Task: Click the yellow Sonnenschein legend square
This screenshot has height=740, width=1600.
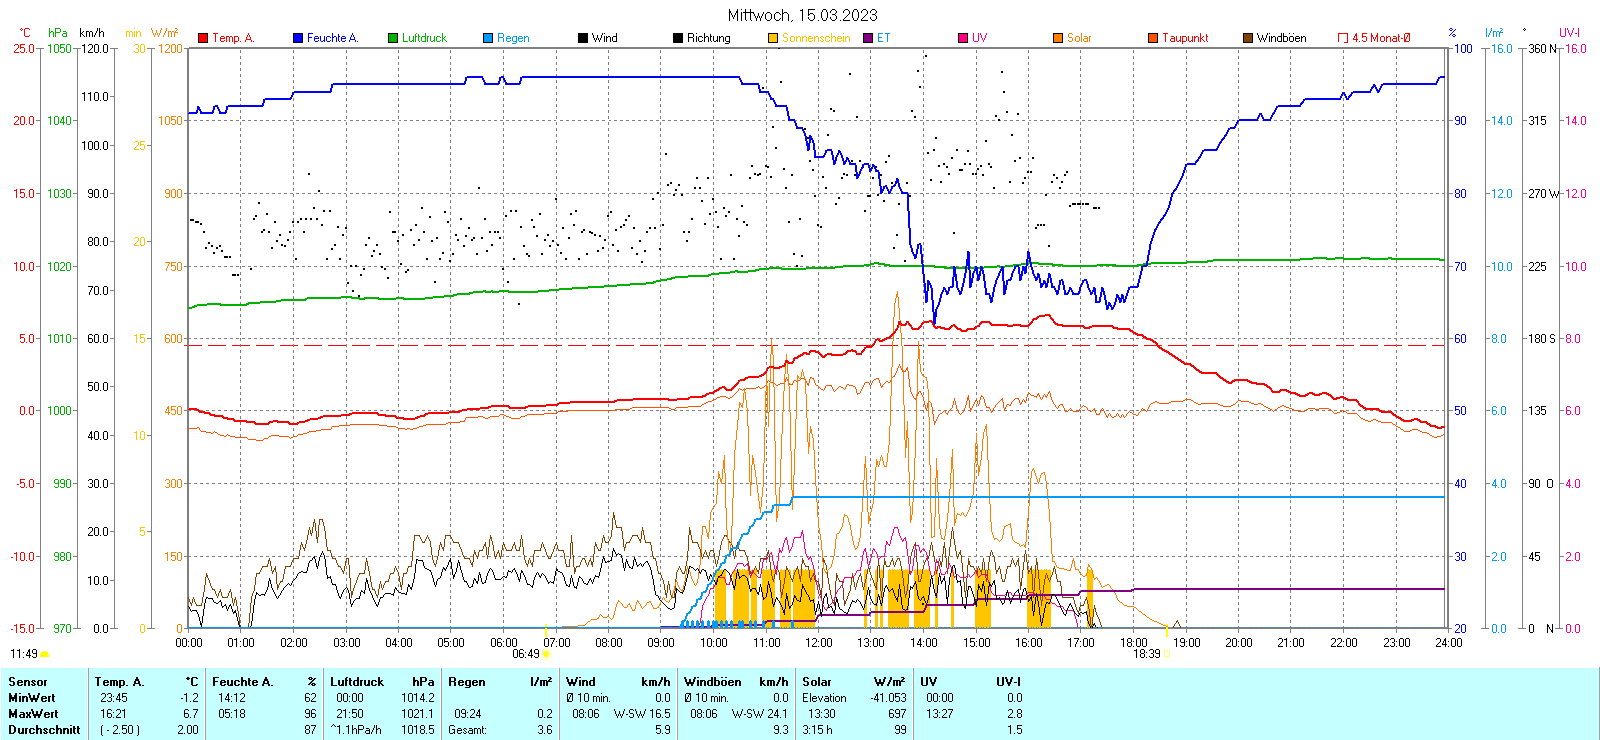Action: click(x=773, y=38)
